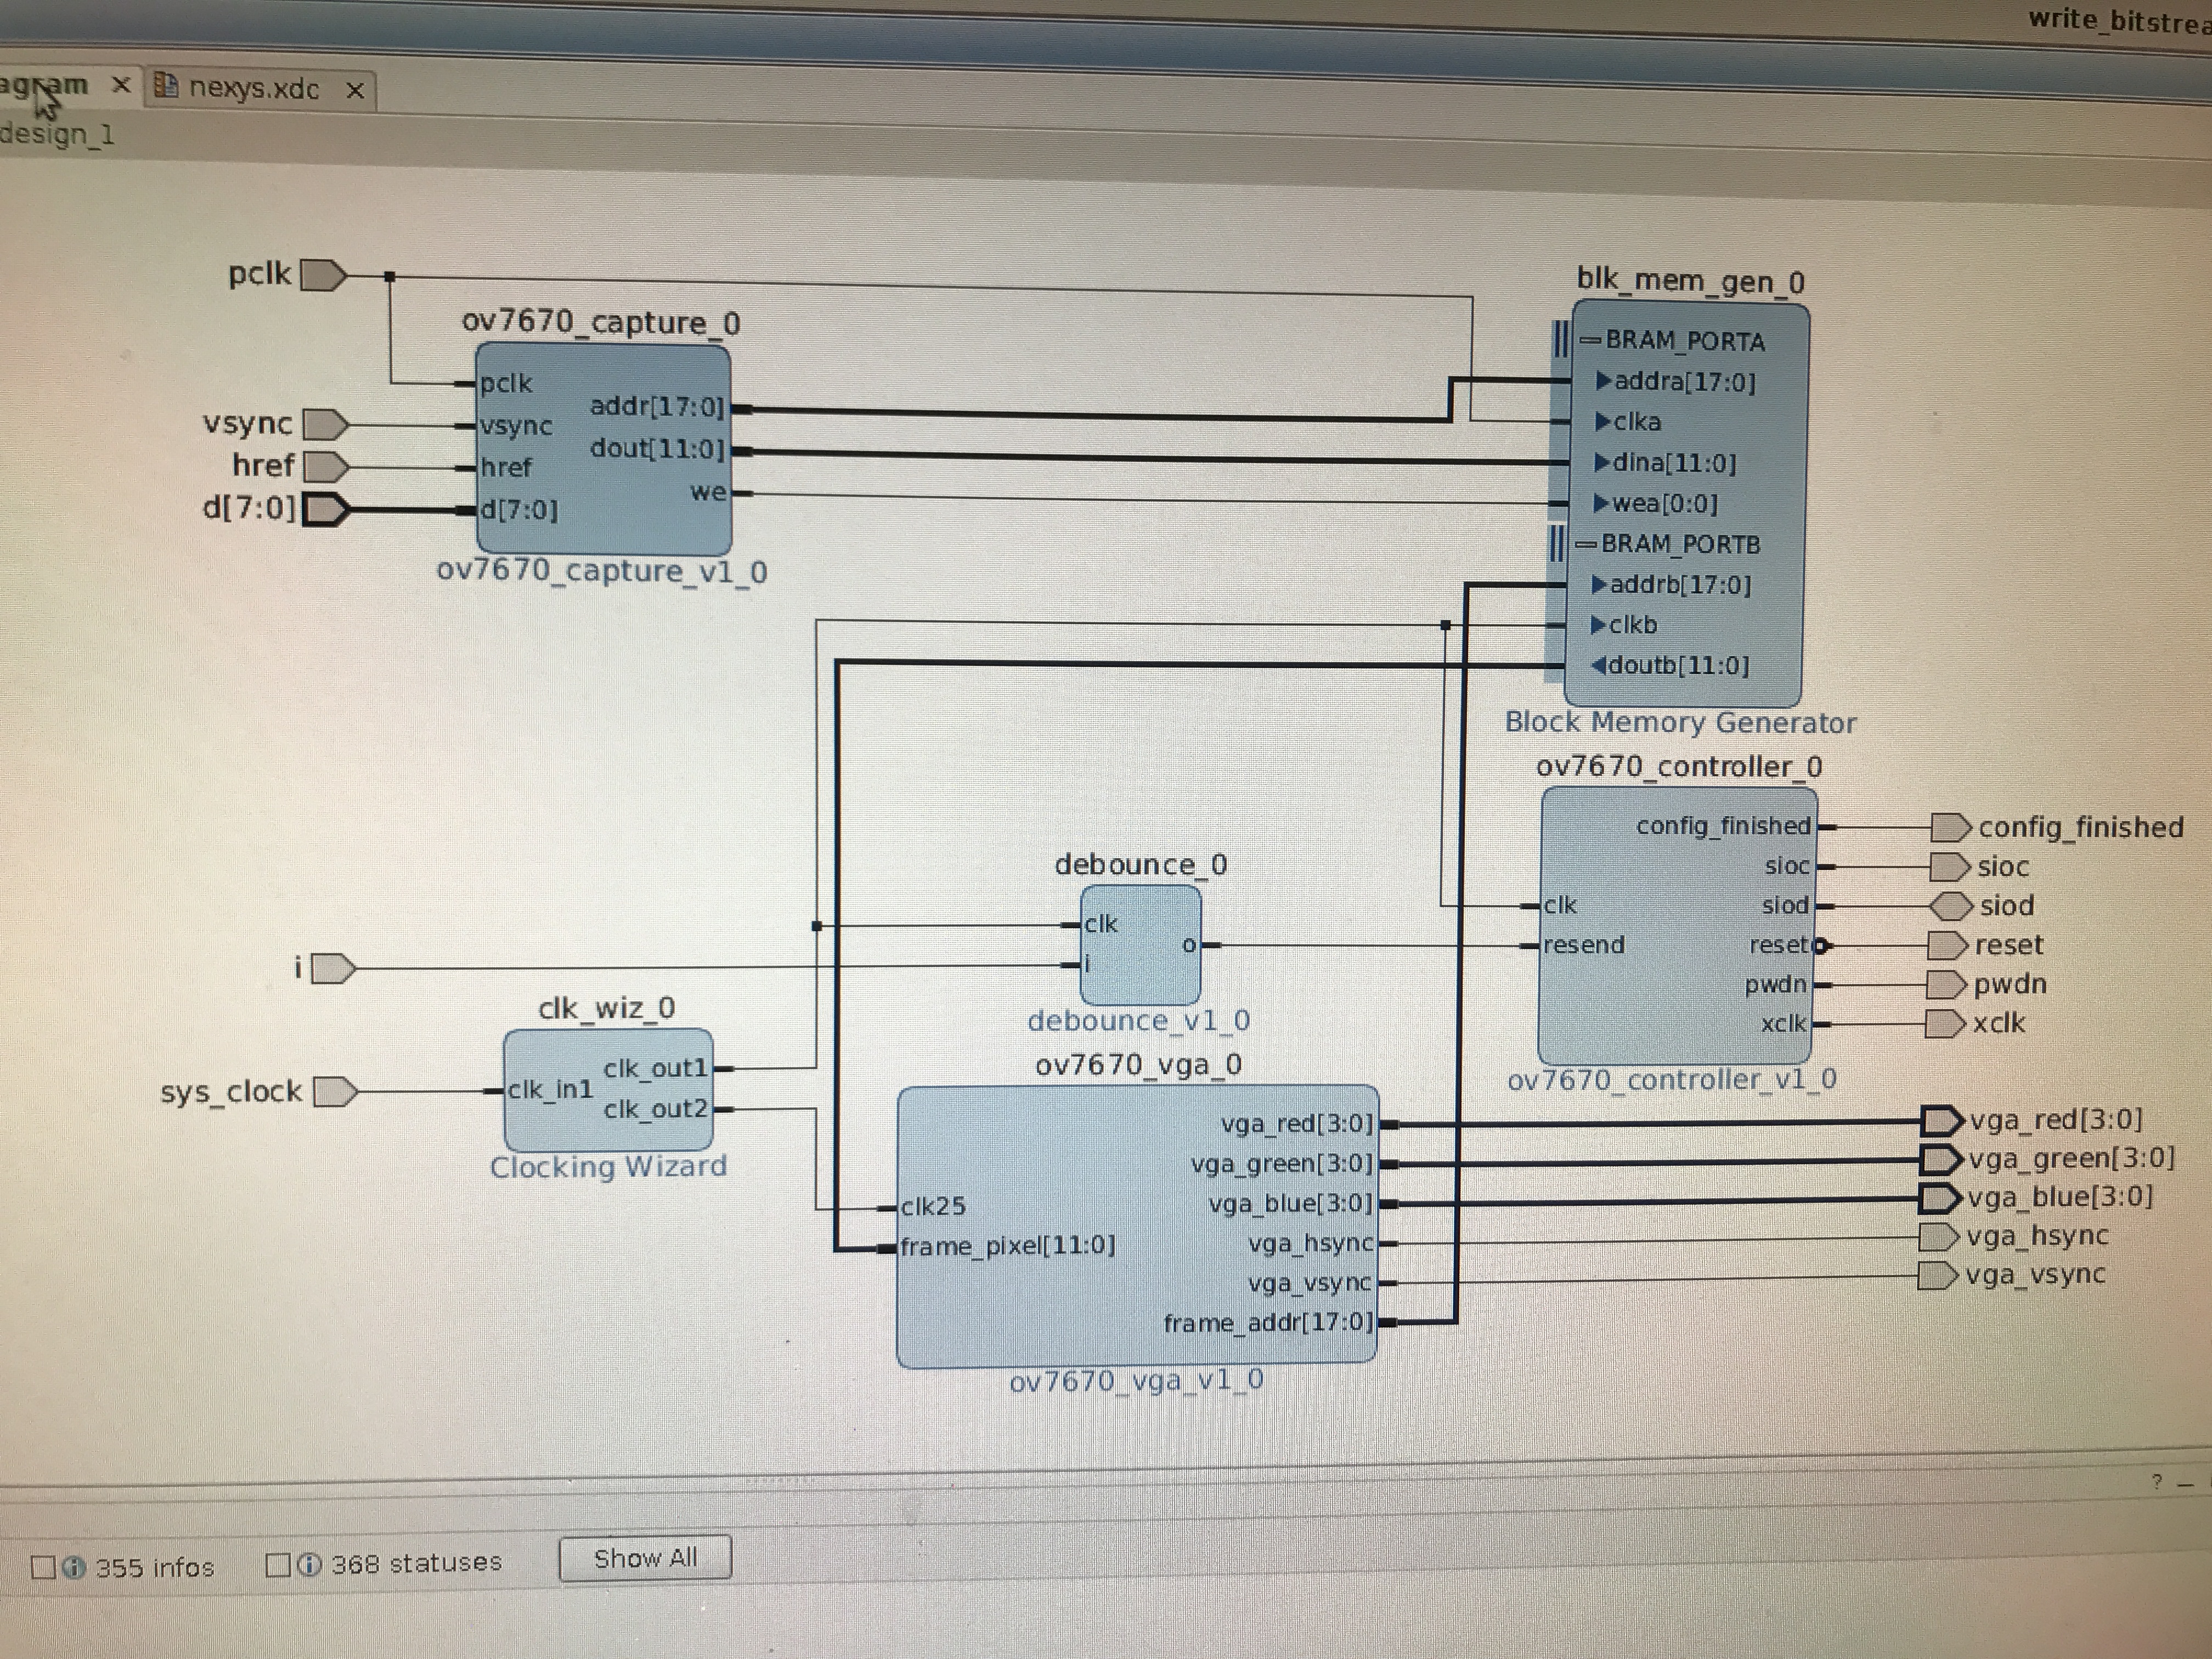Select the reset output port symbol

tap(1947, 945)
